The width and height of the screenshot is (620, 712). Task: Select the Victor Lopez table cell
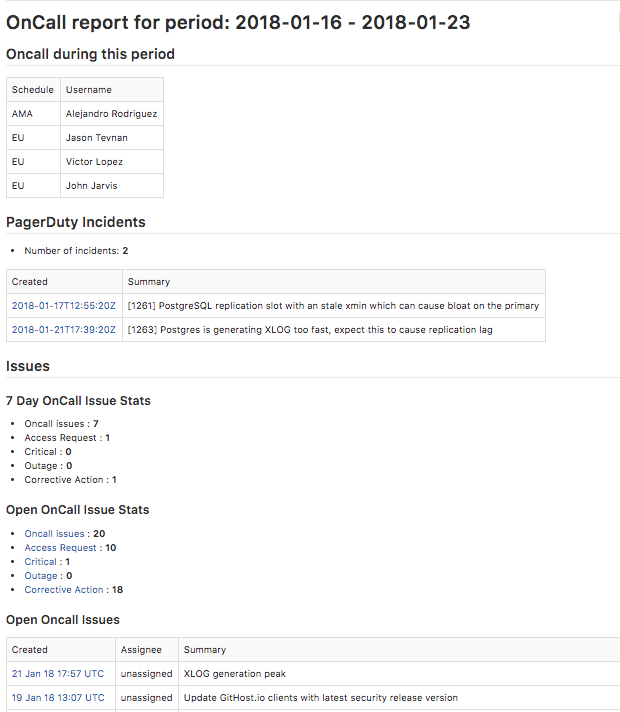(112, 162)
